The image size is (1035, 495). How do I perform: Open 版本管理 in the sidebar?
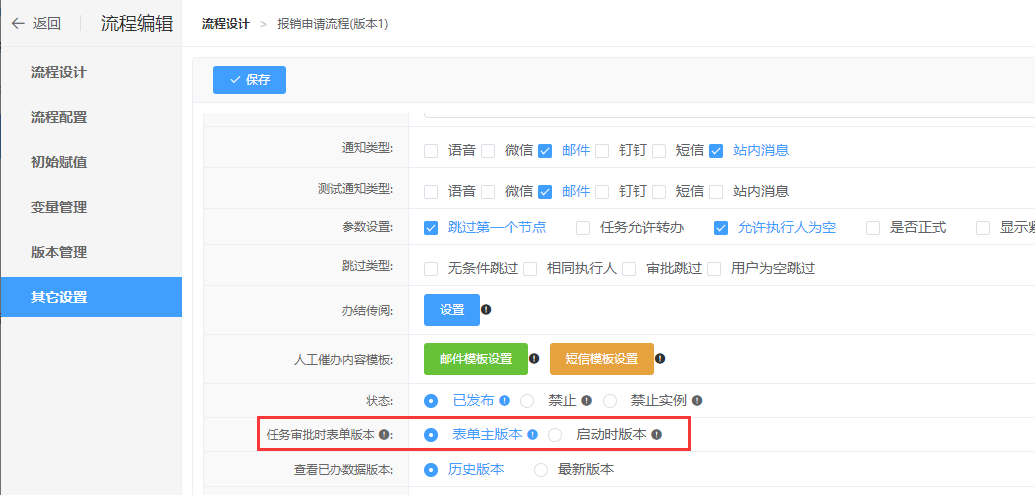tap(59, 252)
